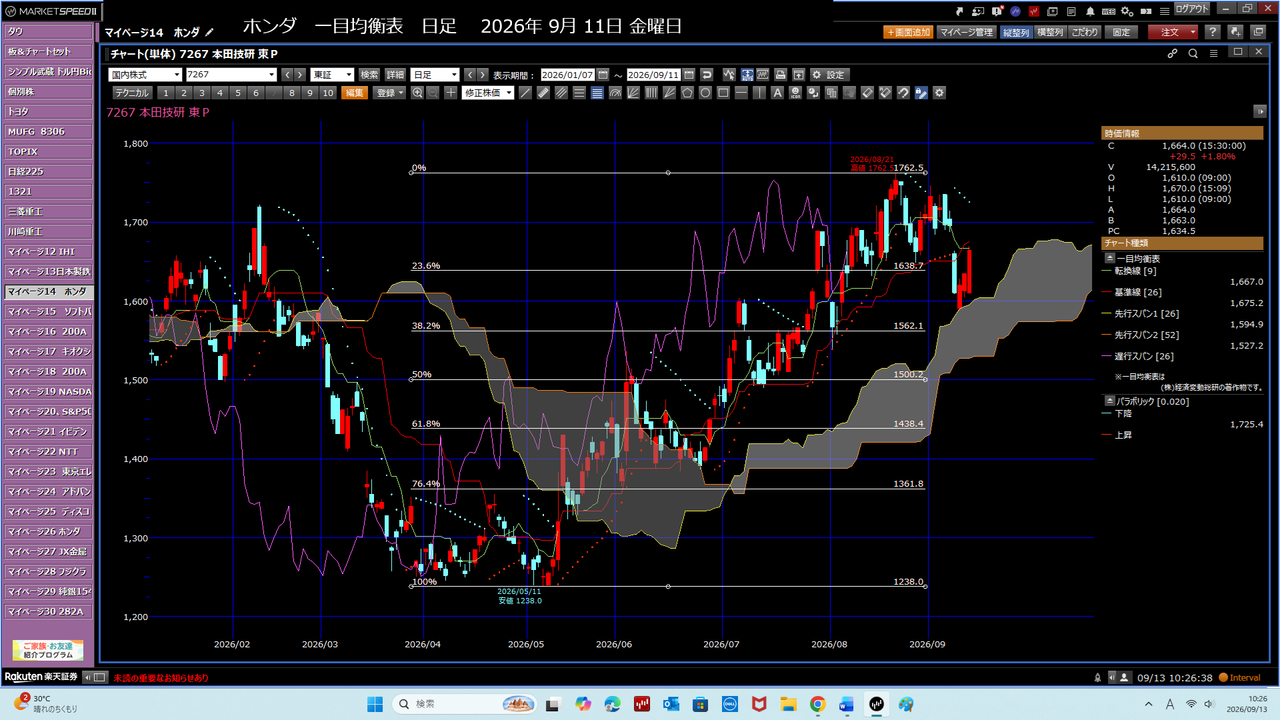Screen dimensions: 1280x720
Task: Open the start date calendar picker
Action: (x=602, y=74)
